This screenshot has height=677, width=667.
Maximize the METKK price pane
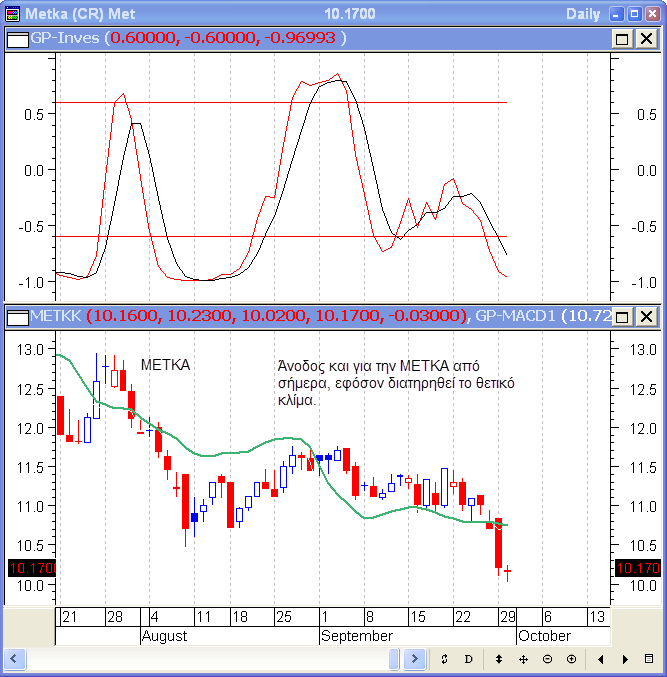622,317
